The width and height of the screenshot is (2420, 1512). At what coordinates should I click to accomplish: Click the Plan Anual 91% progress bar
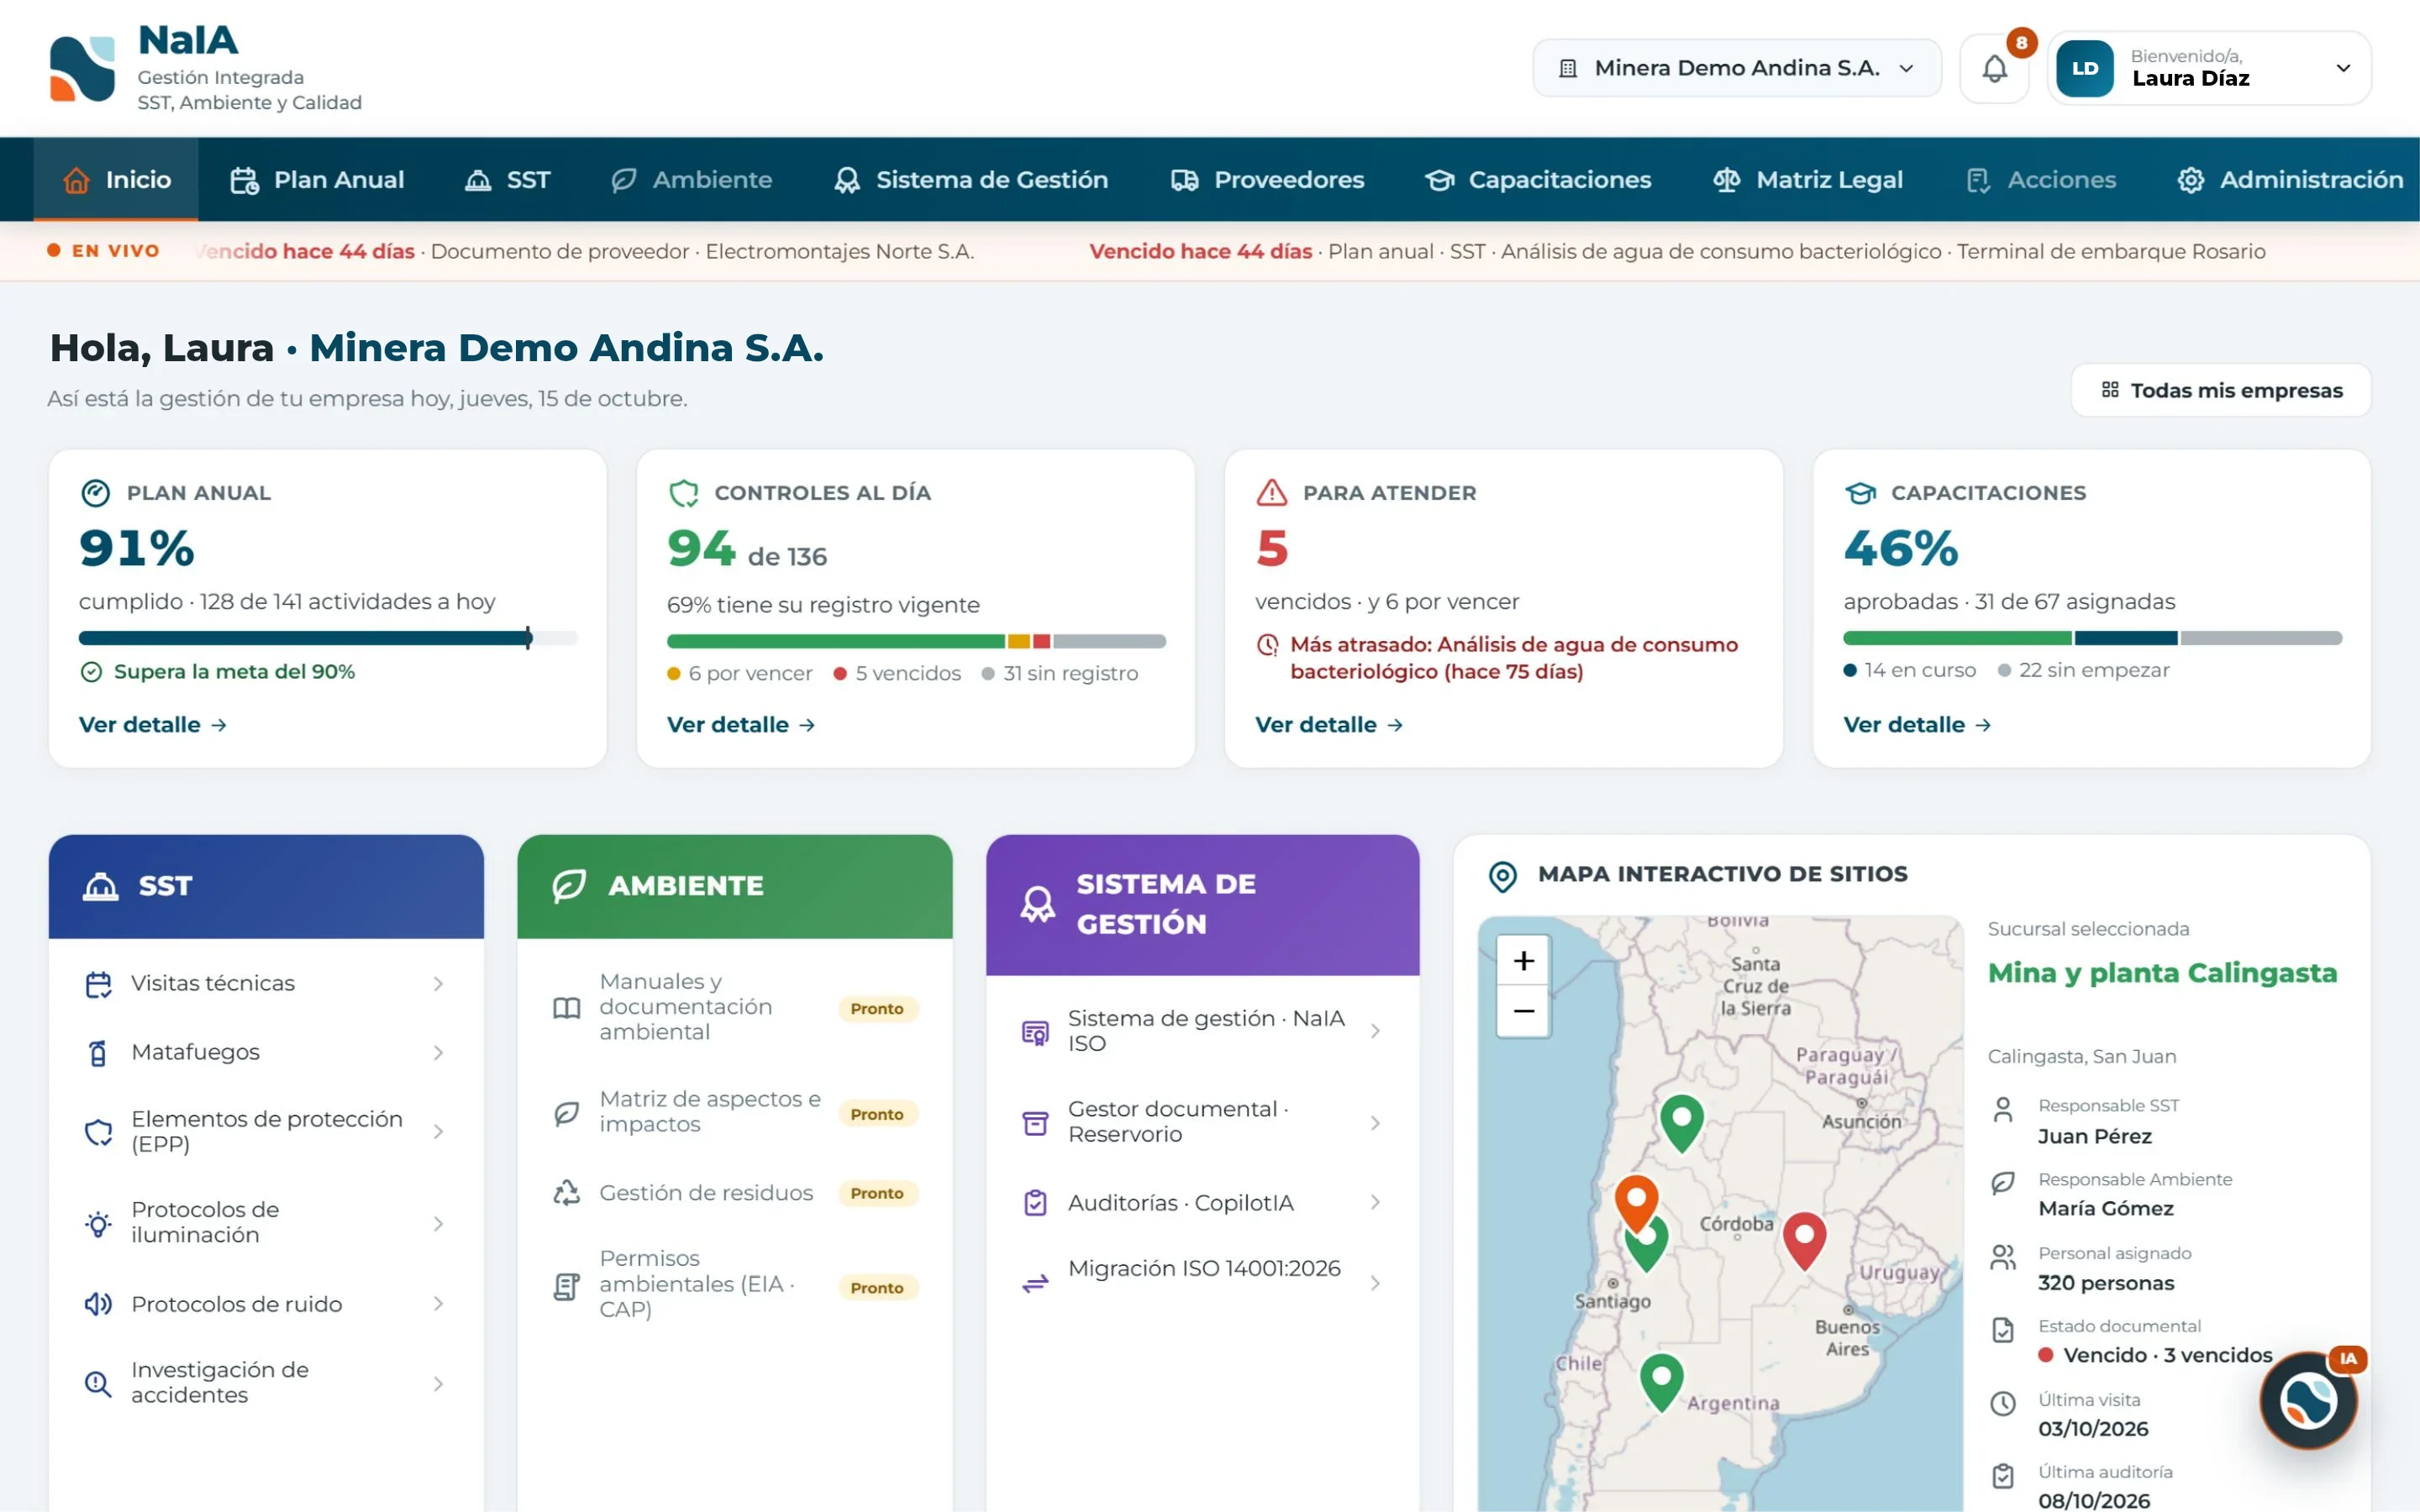click(328, 638)
